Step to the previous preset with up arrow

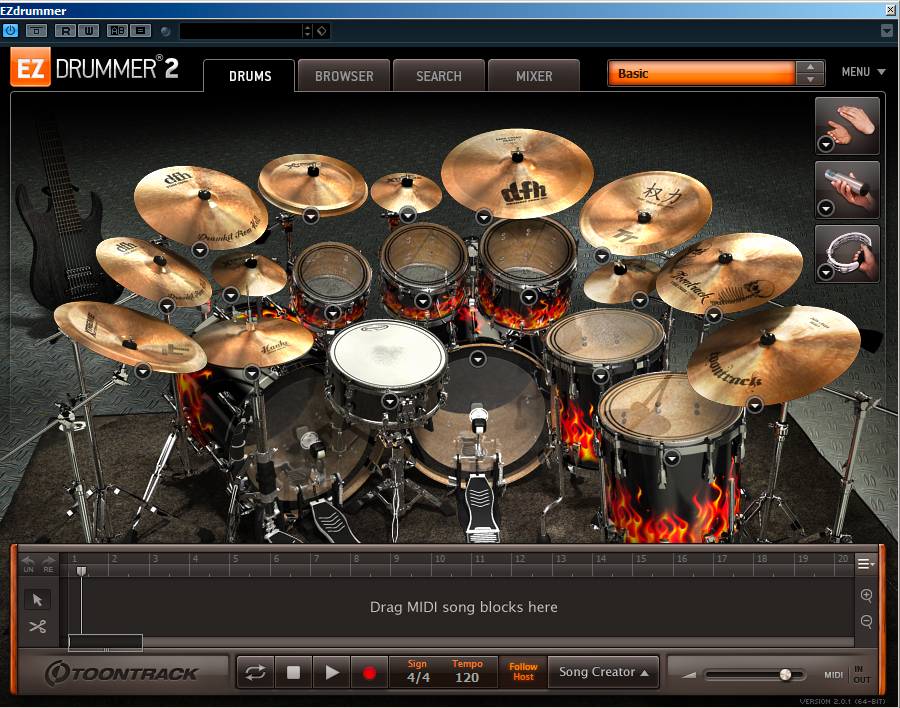tap(810, 67)
